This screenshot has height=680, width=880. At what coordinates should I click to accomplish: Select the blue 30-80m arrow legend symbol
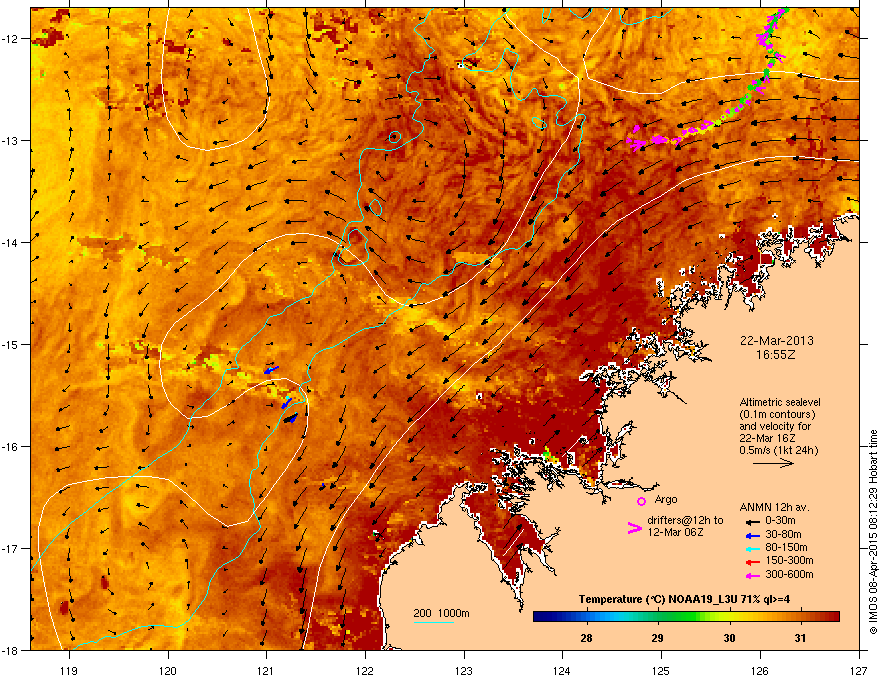tap(753, 535)
